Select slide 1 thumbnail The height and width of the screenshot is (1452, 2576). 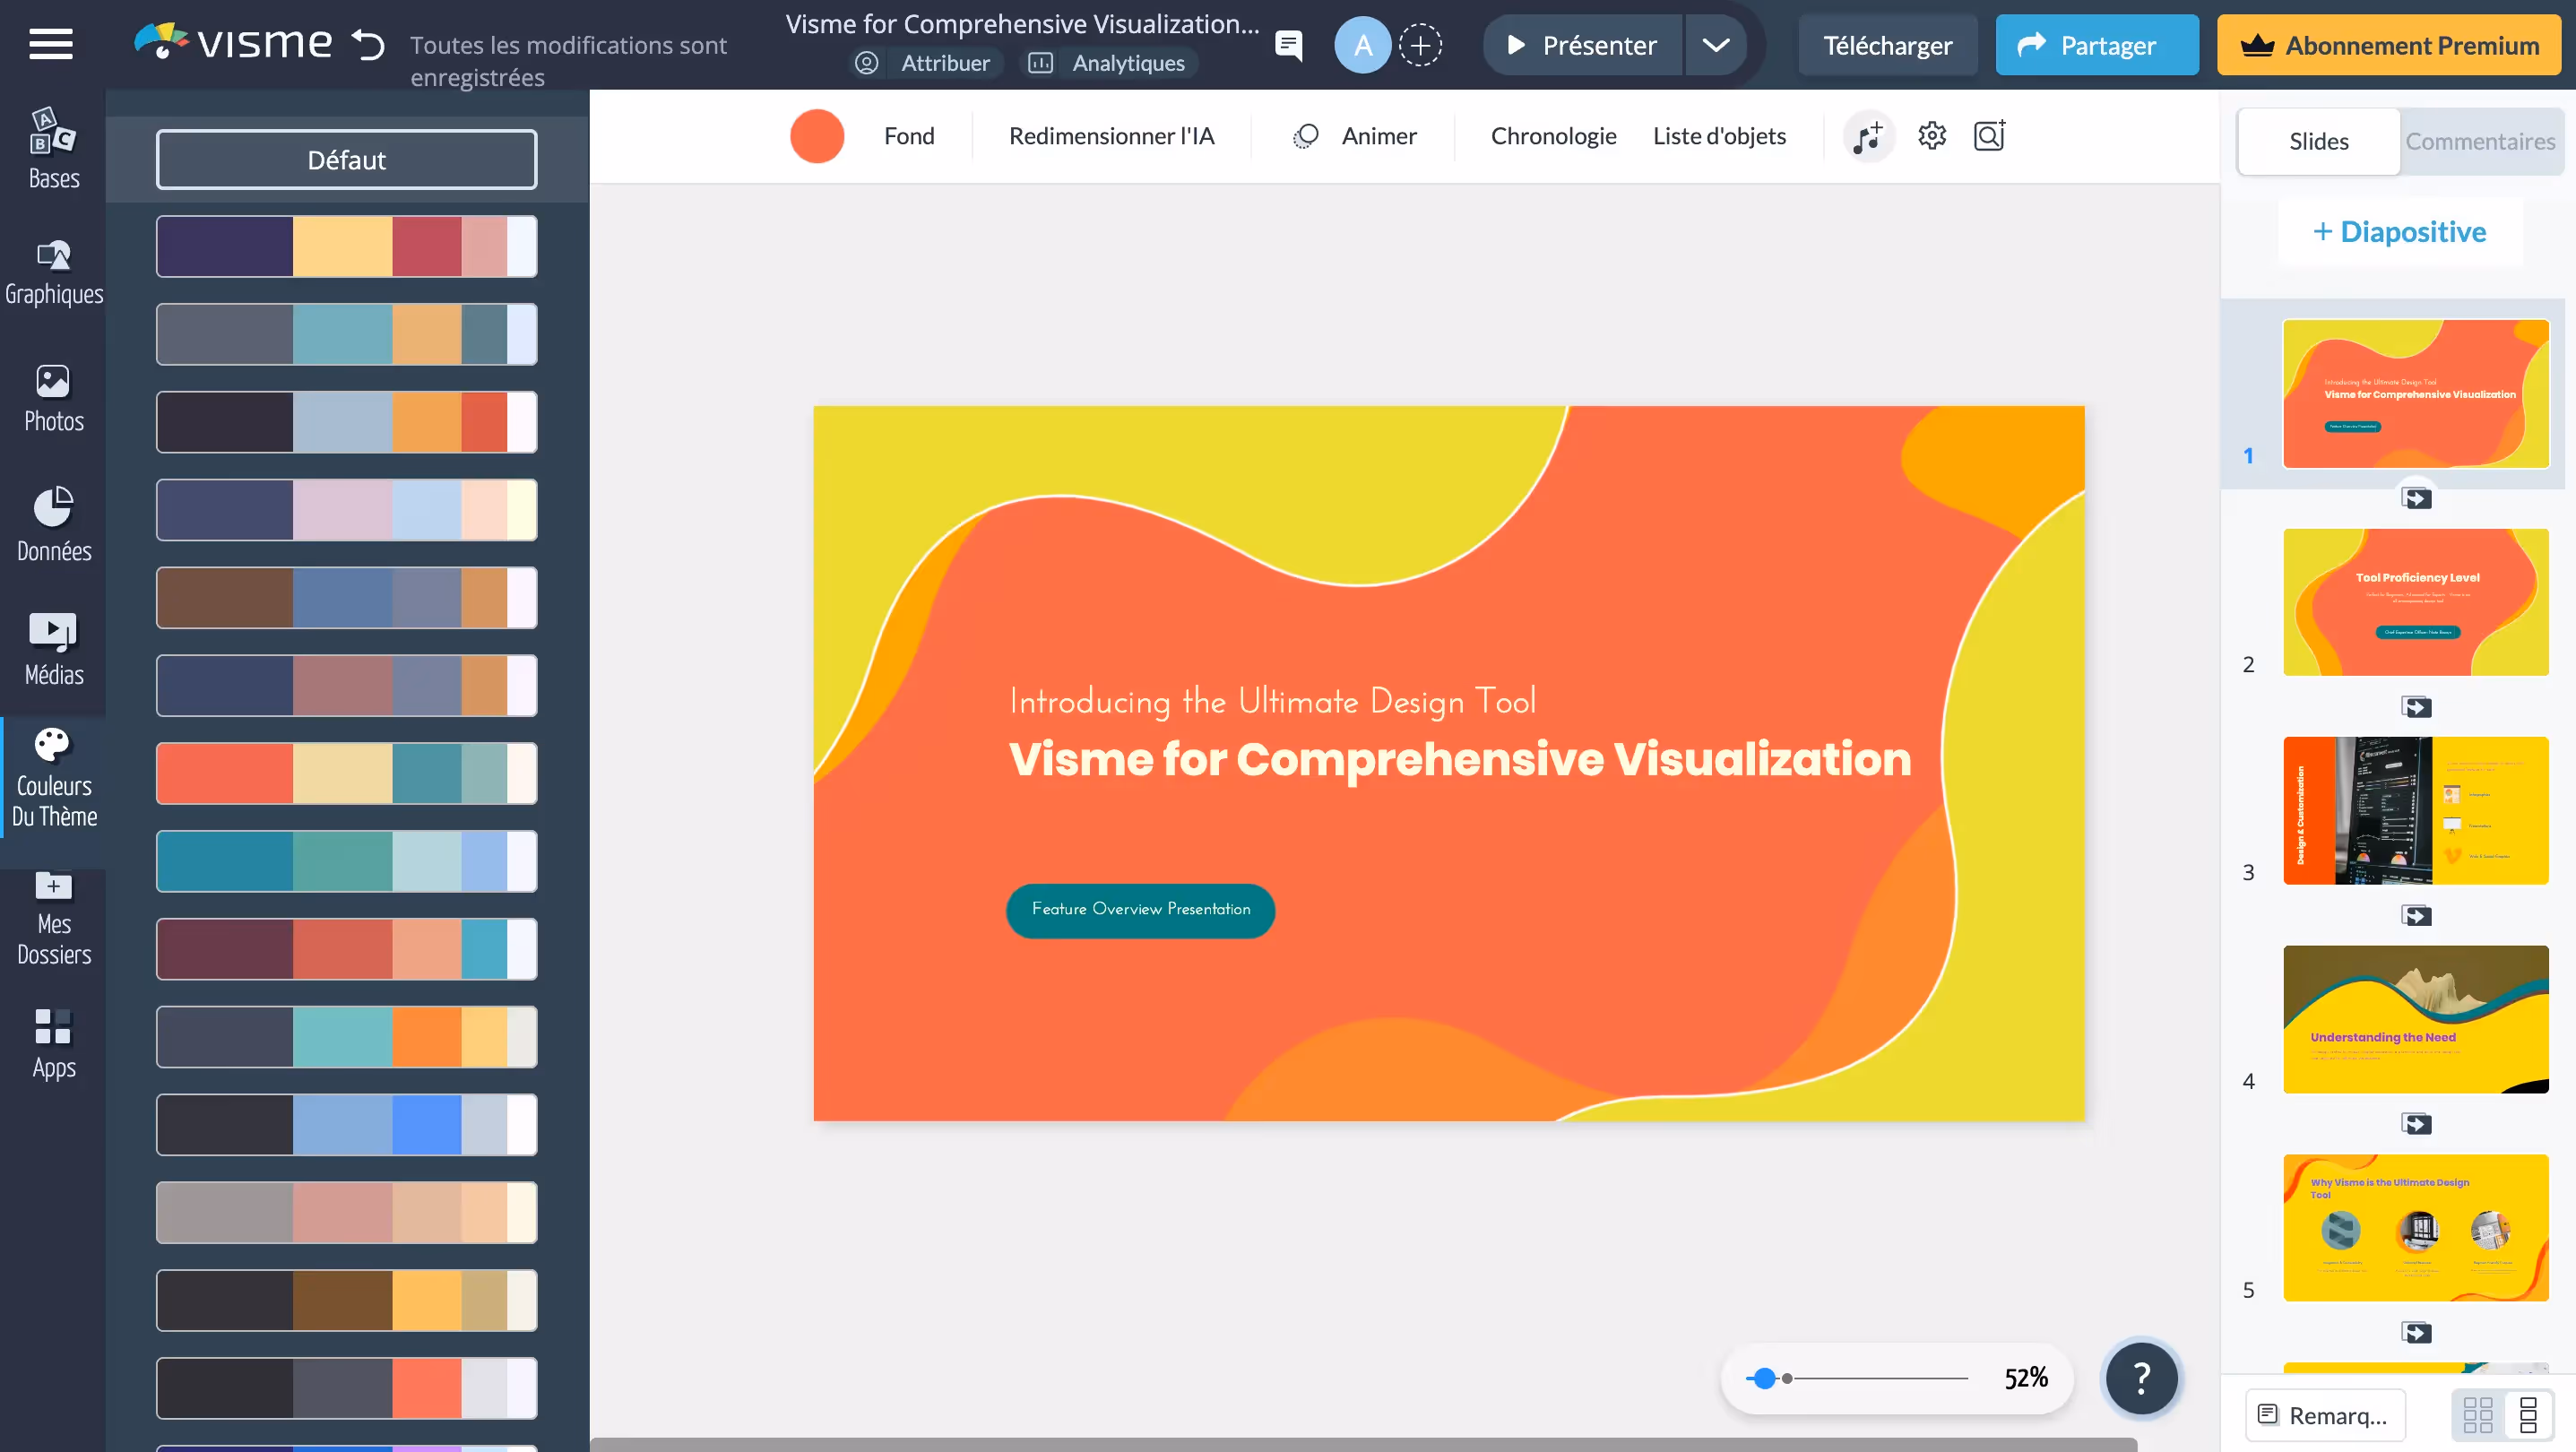tap(2416, 394)
